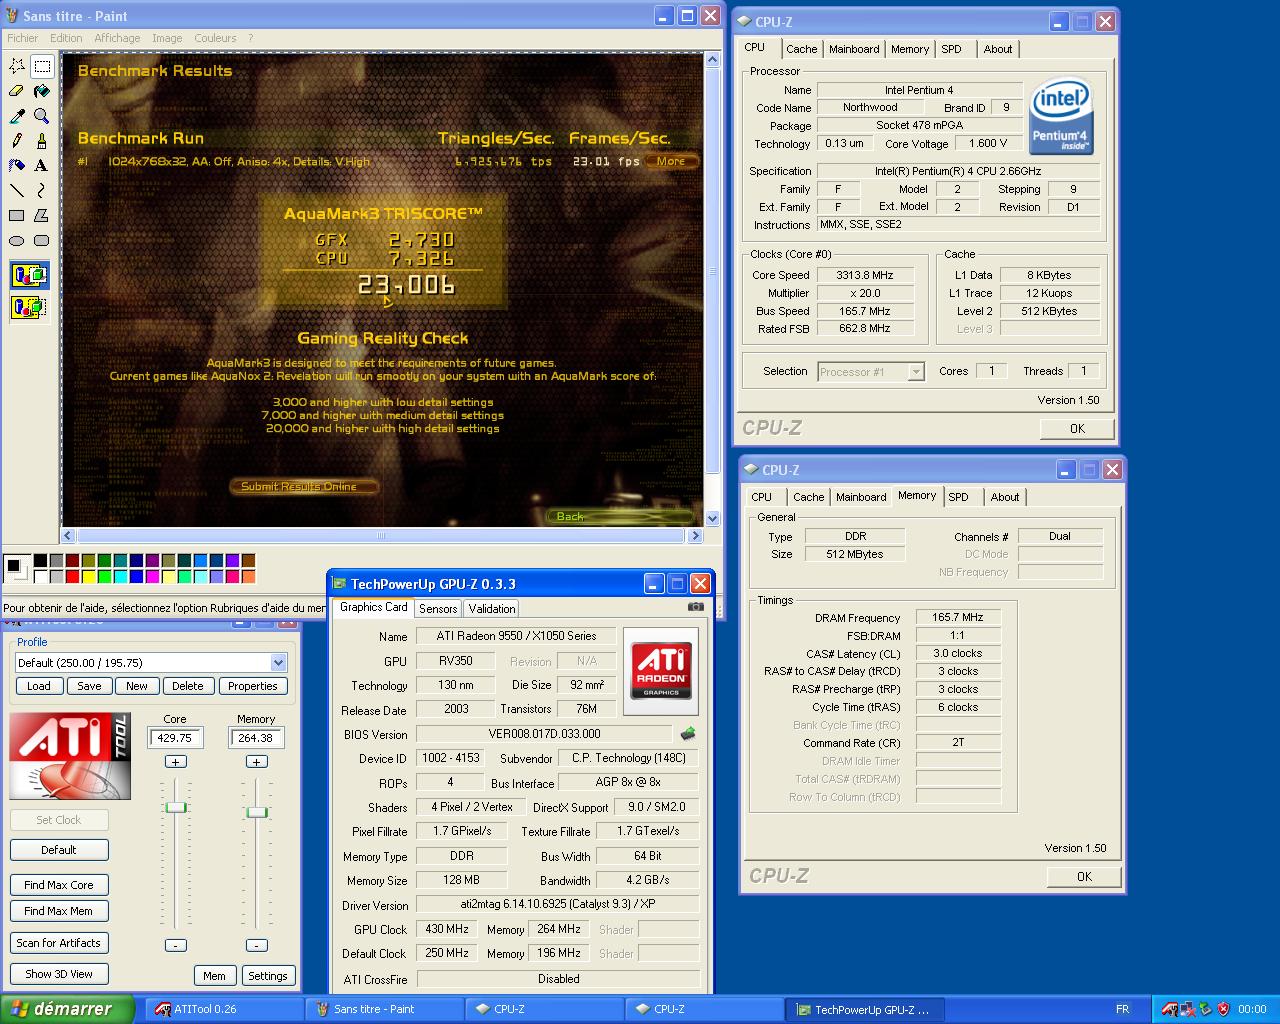Enable the opaque selection option in Paint
The image size is (1280, 1024).
(30, 275)
